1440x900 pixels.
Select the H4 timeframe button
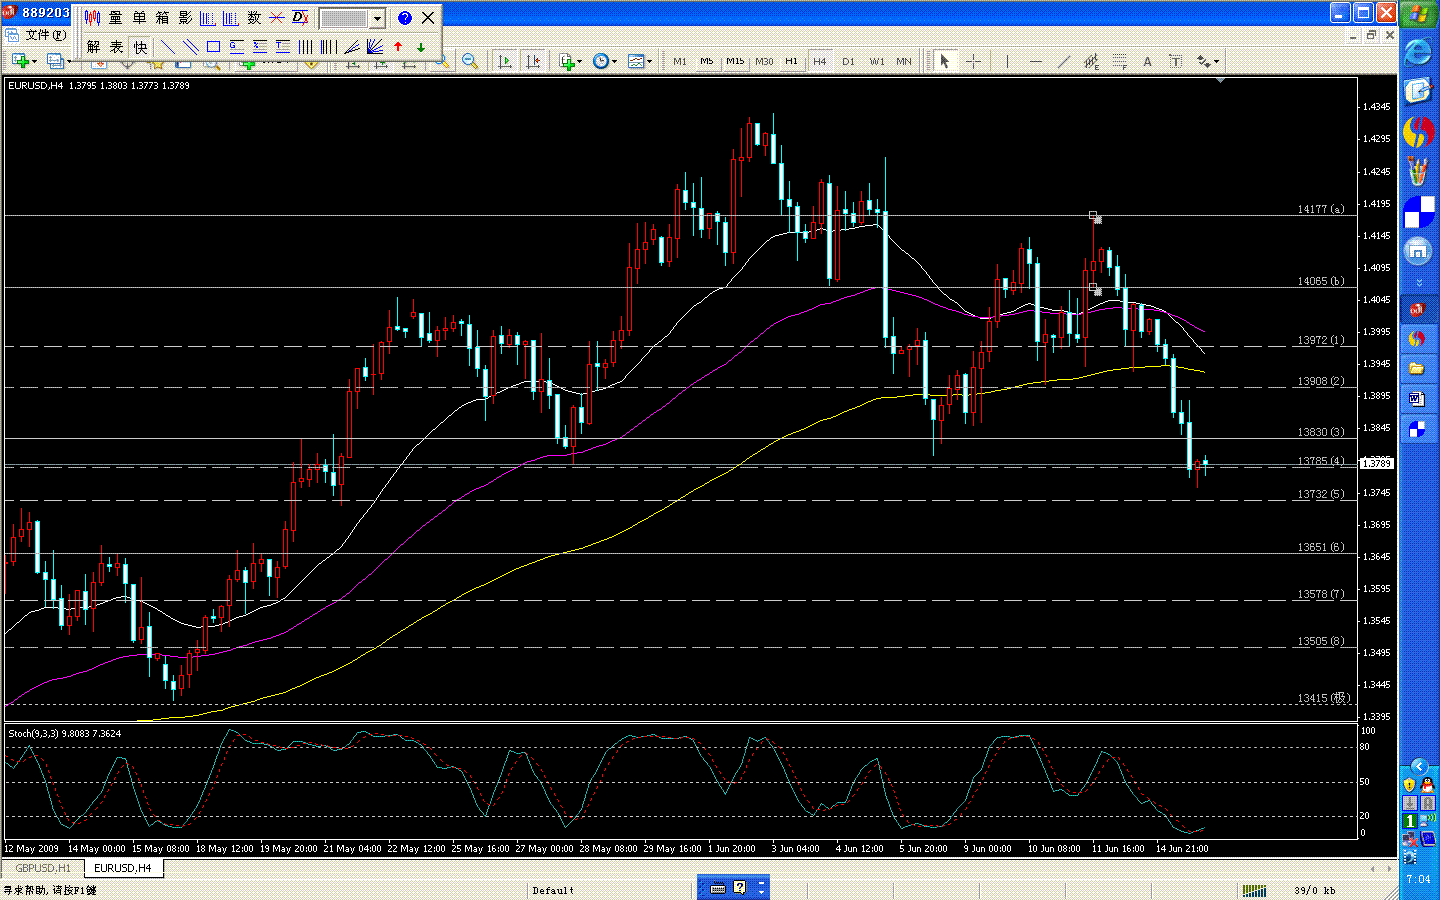click(820, 61)
